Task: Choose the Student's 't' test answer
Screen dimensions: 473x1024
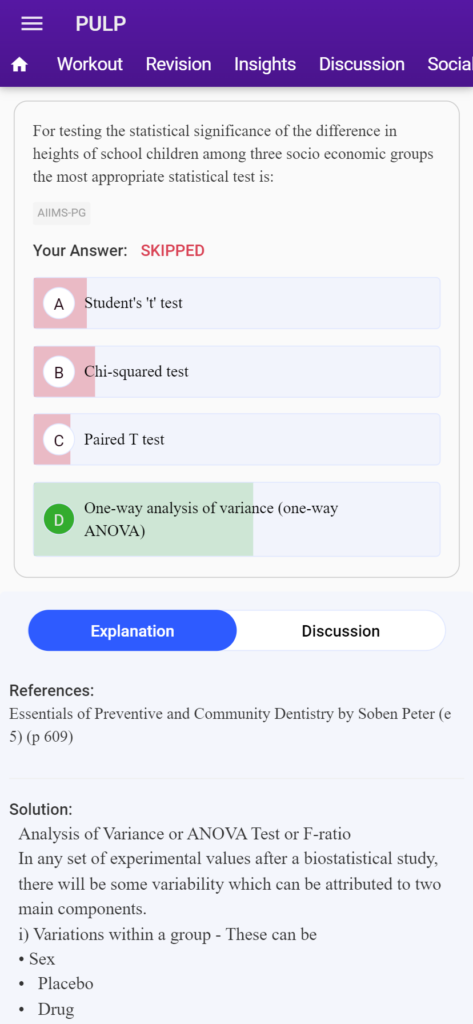Action: [236, 303]
